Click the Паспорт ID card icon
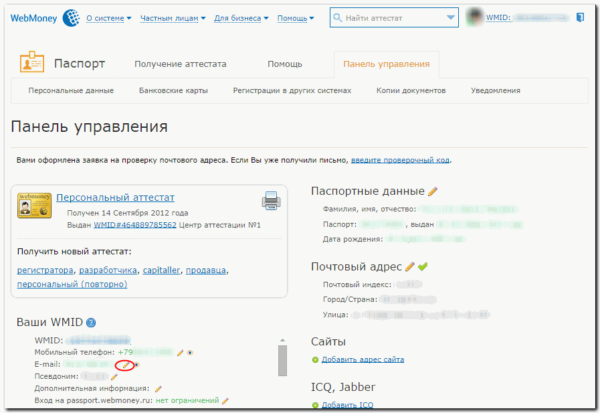The width and height of the screenshot is (600, 413). [32, 62]
